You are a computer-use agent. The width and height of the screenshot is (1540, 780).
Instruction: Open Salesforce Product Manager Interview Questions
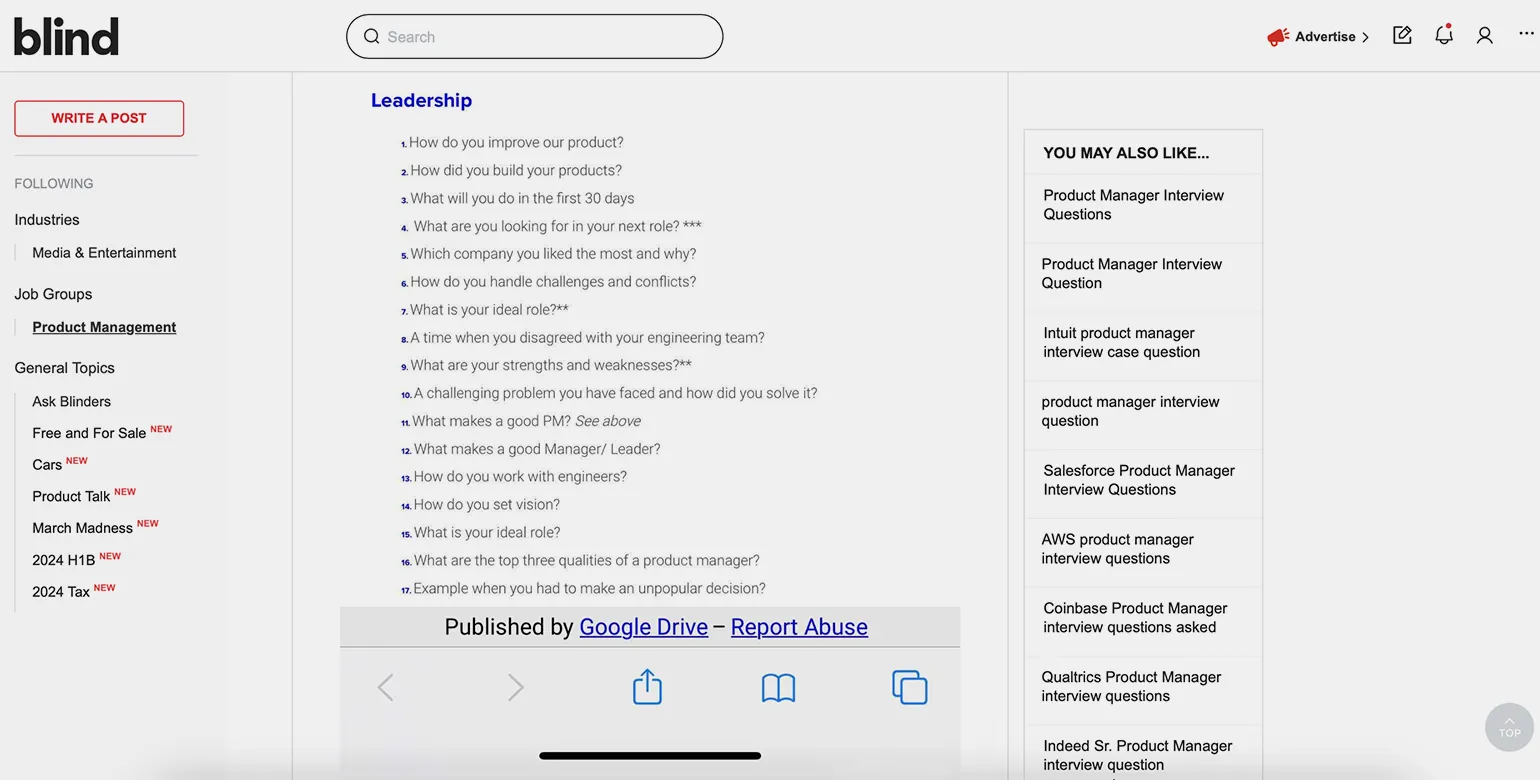[1139, 480]
